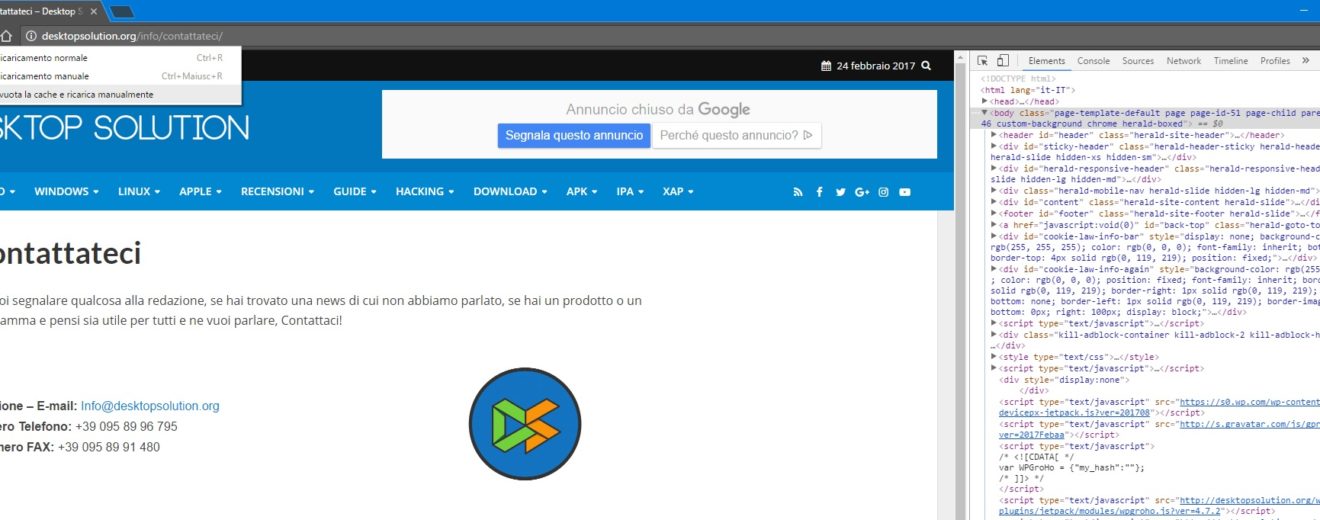This screenshot has width=1320, height=520.
Task: Click the RSS feed icon in nav bar
Action: 798,192
